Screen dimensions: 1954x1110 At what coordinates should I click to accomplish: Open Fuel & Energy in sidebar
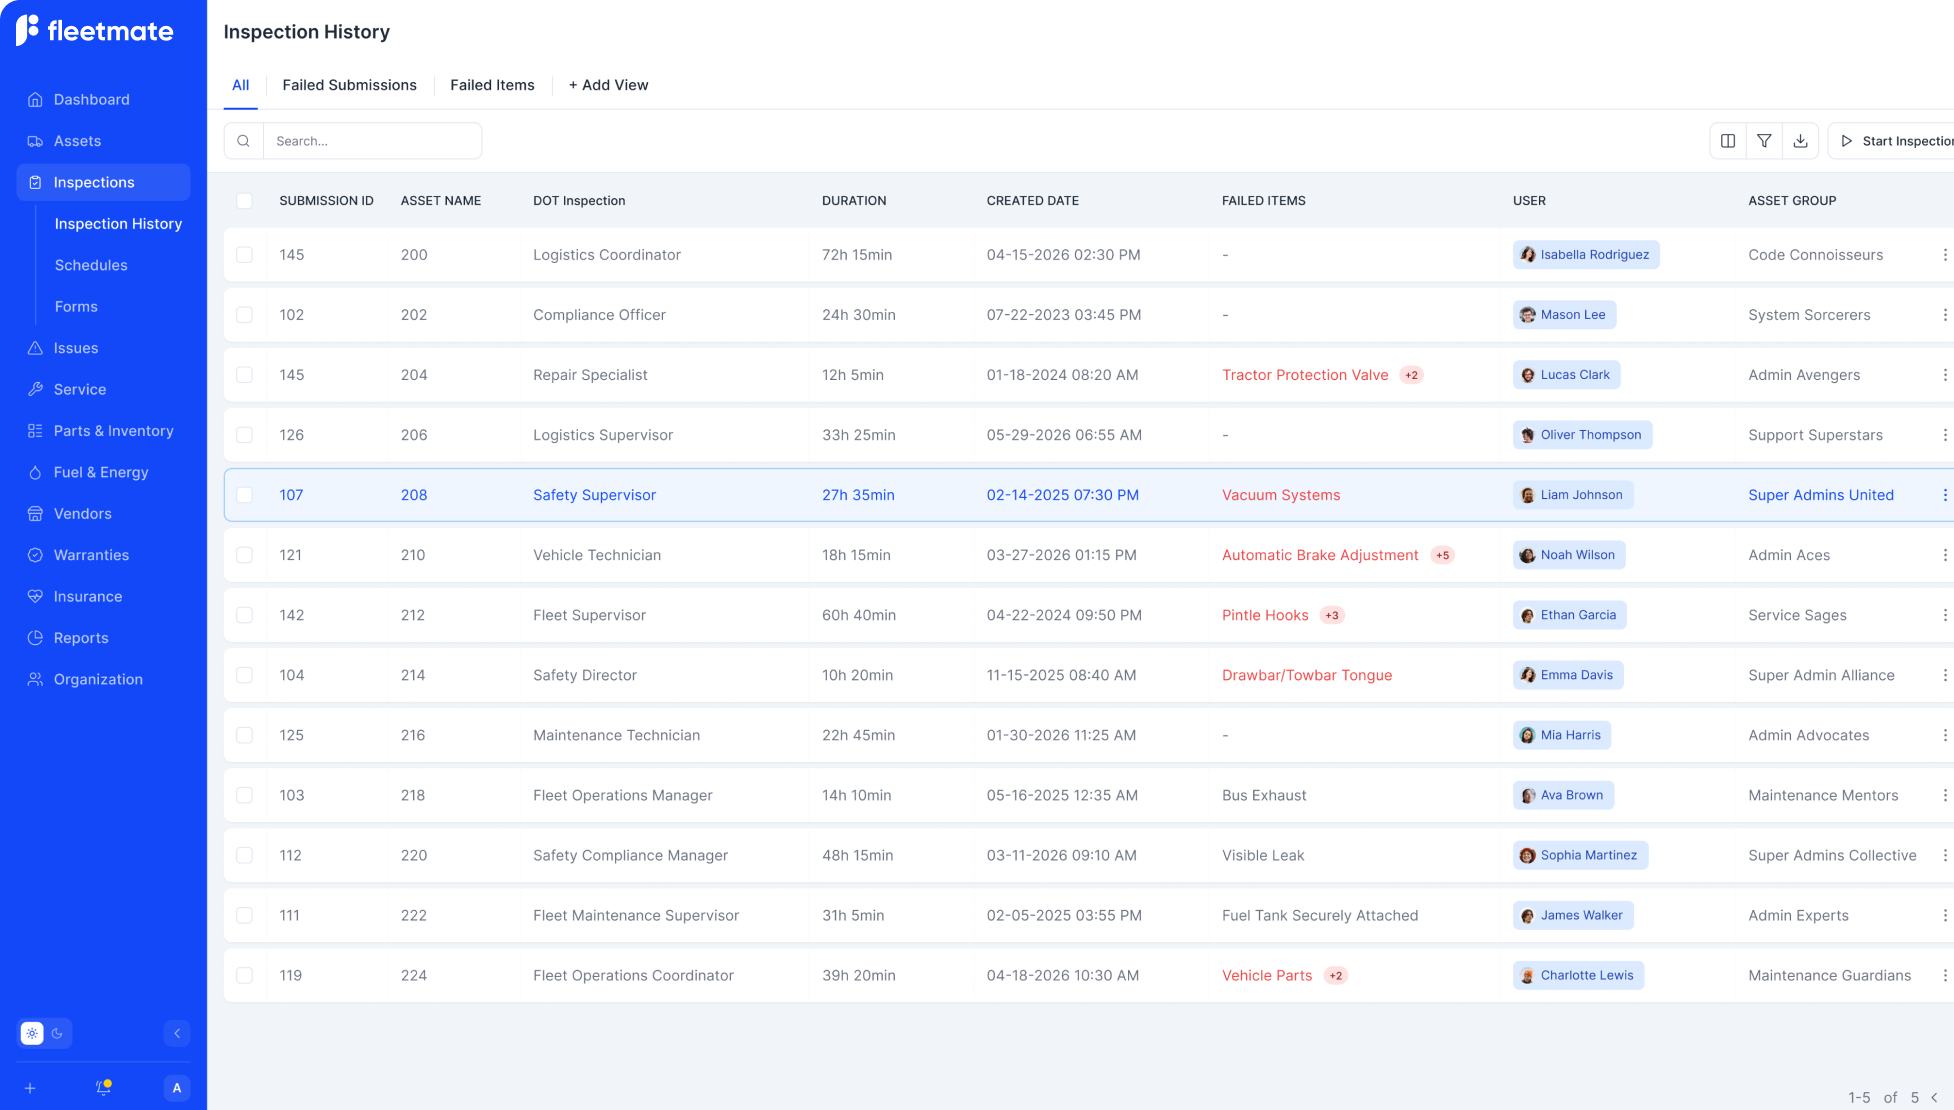coord(101,472)
